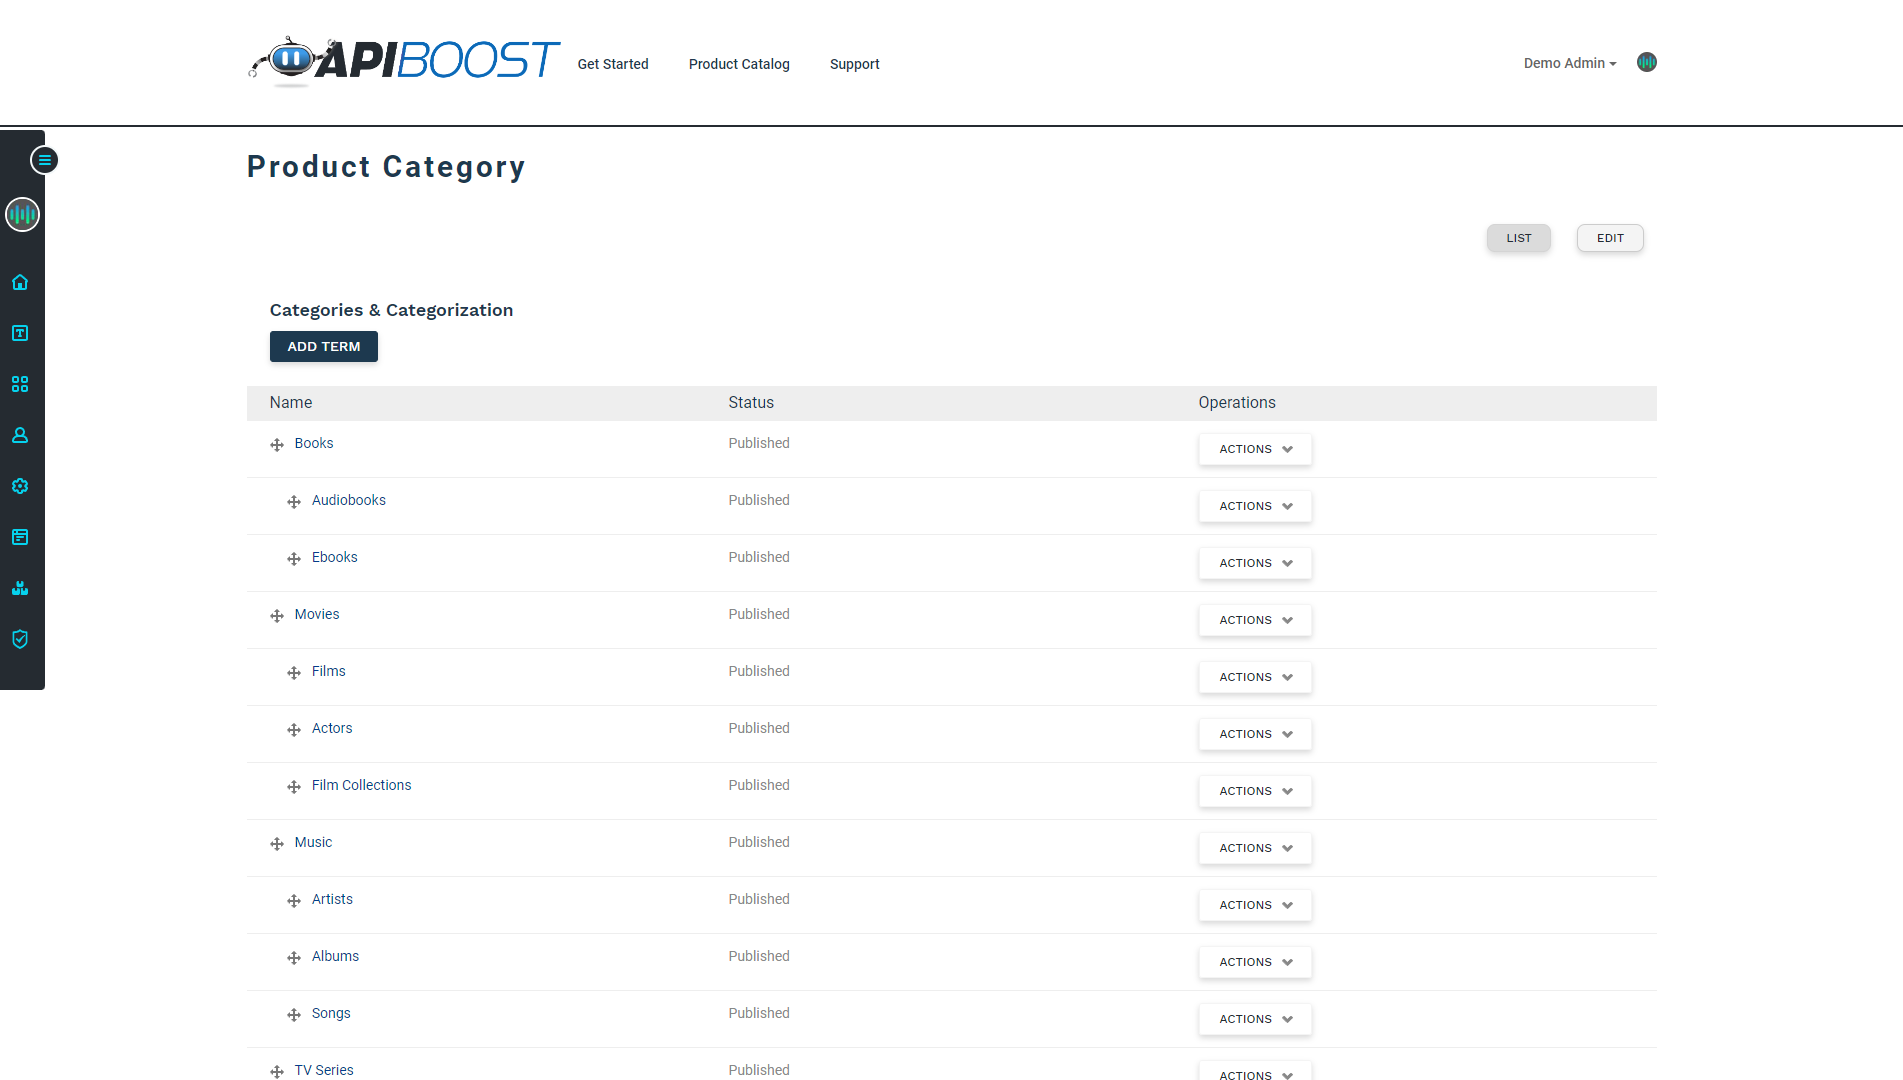
Task: Click the sidebar user avatar icon
Action: 22,214
